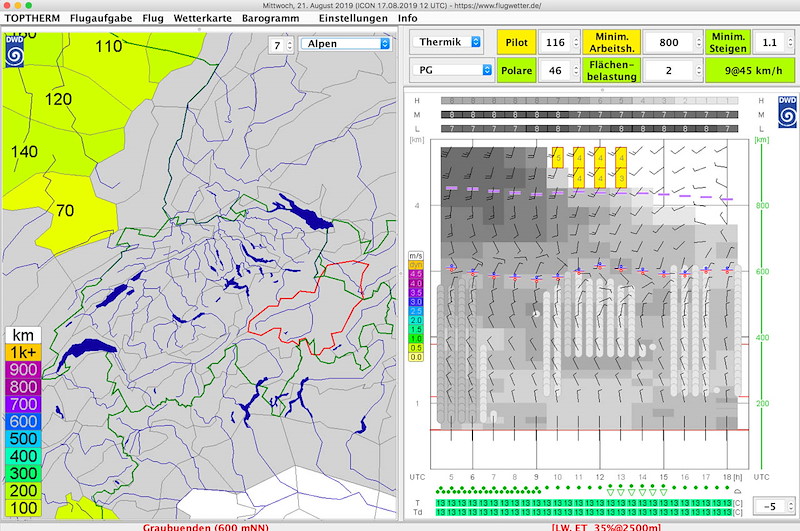Click the 900 km legend swatch
This screenshot has width=800, height=531.
[x=23, y=369]
